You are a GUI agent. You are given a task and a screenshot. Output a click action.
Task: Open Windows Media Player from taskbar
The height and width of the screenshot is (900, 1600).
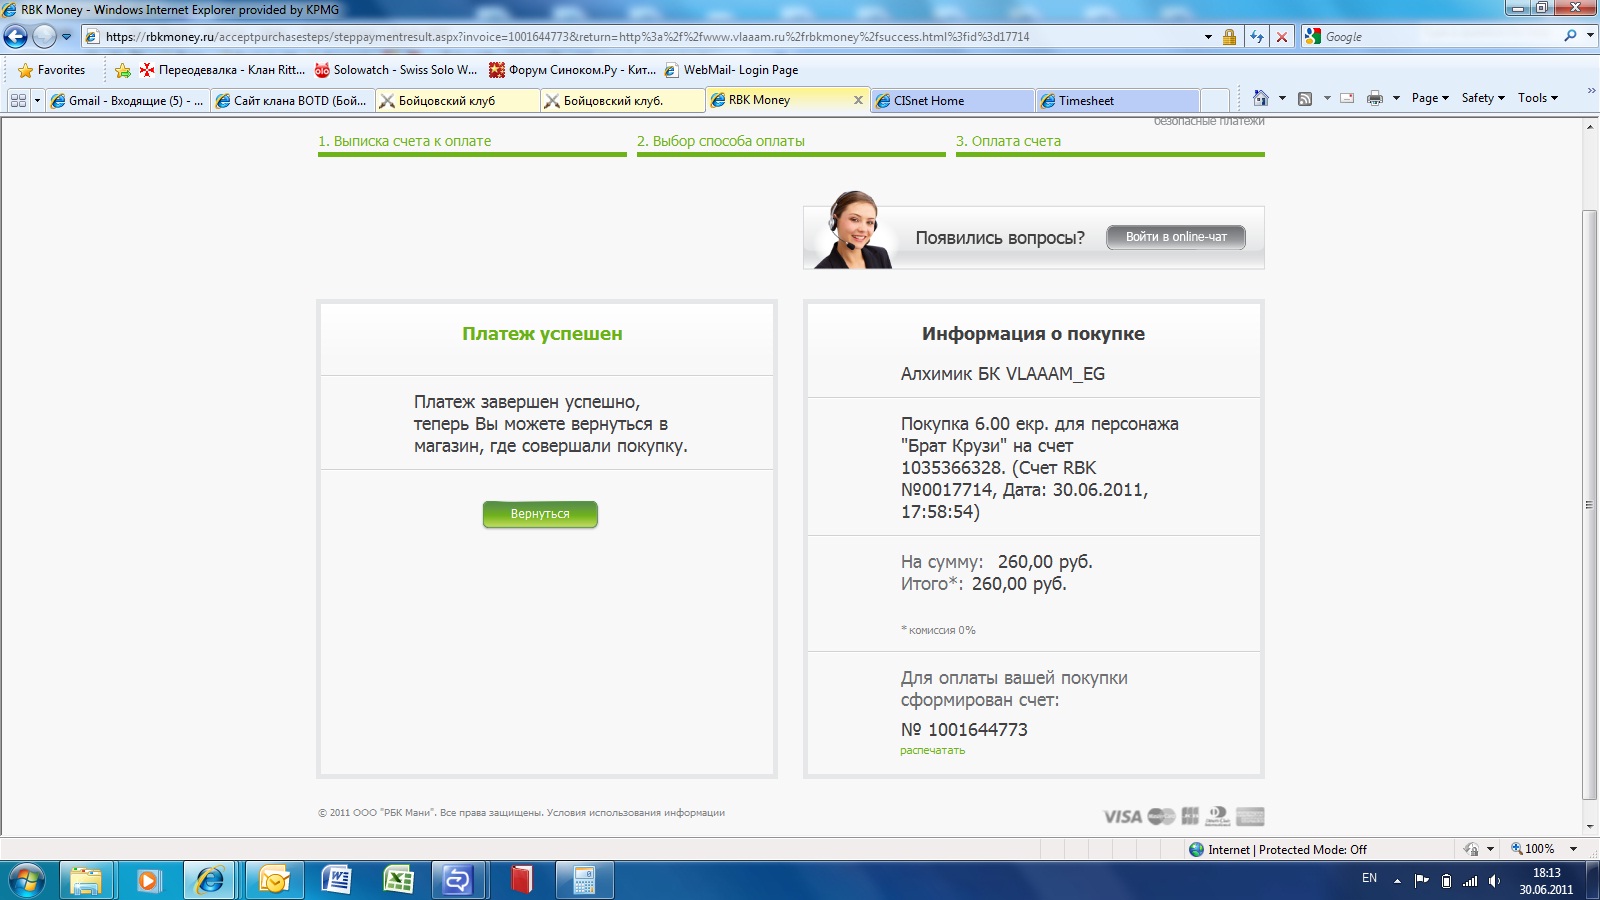(148, 881)
